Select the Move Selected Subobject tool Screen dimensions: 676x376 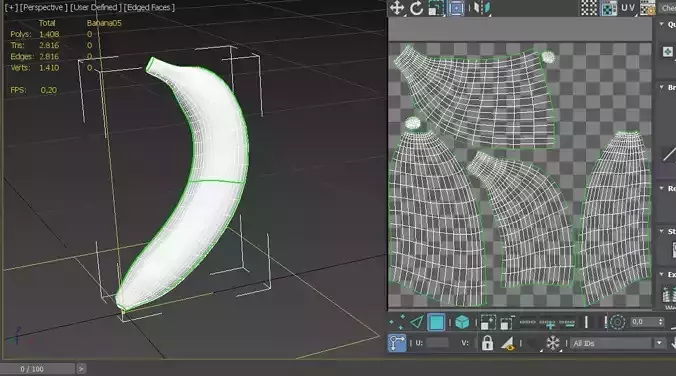click(397, 8)
